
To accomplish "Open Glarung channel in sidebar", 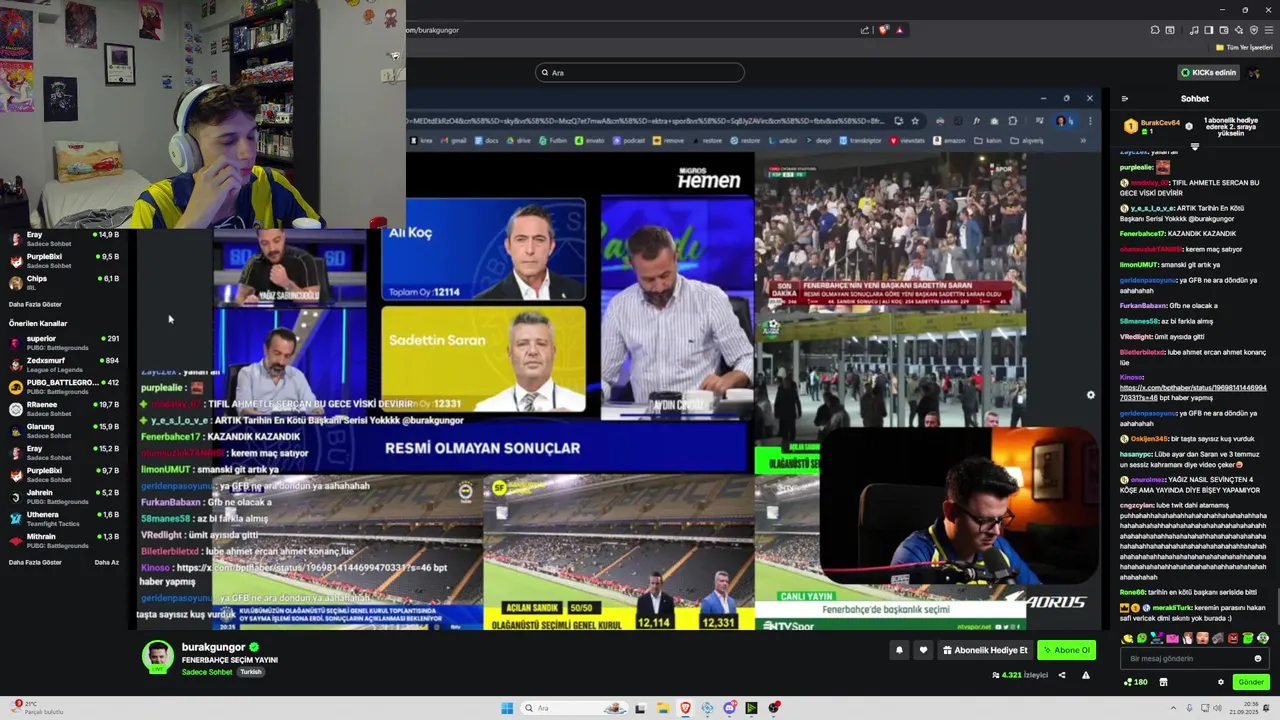I will (x=64, y=430).
